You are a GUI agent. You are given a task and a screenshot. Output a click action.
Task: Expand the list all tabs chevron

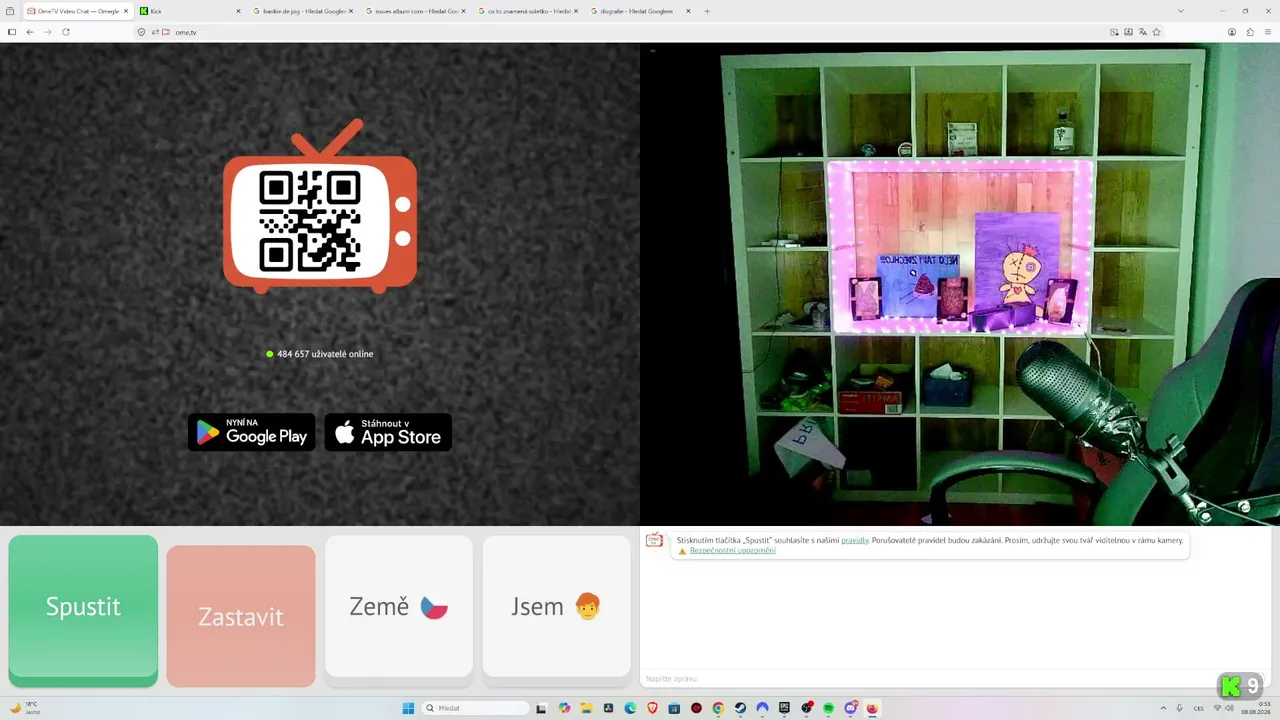pyautogui.click(x=1181, y=11)
